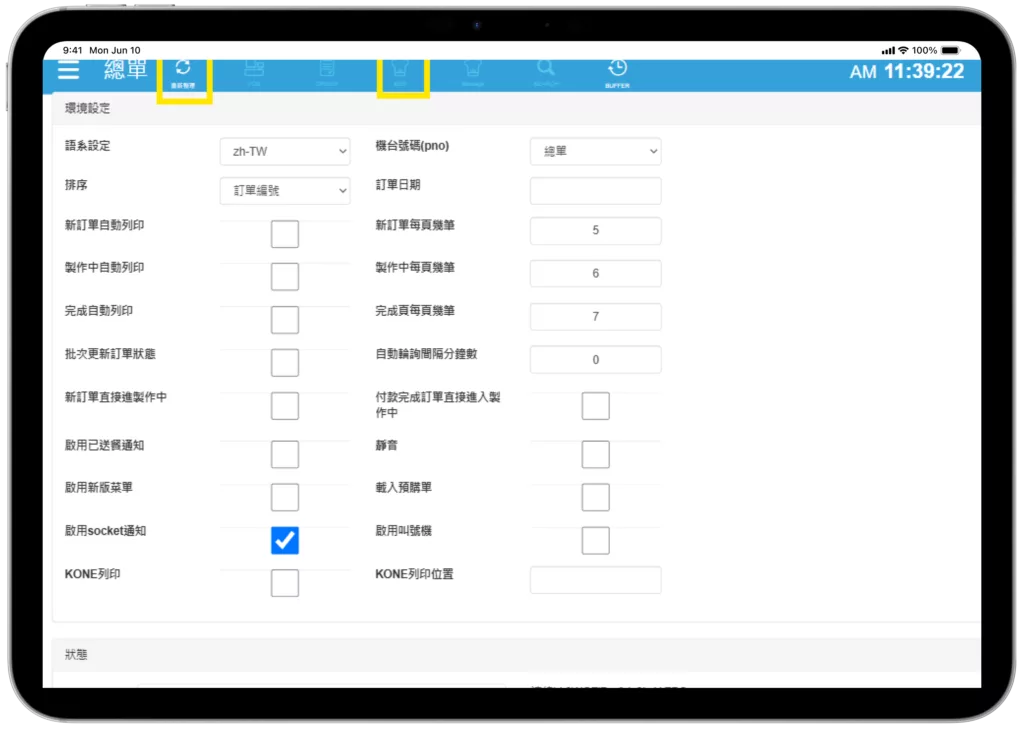Open the BUFFER history icon

pos(617,73)
